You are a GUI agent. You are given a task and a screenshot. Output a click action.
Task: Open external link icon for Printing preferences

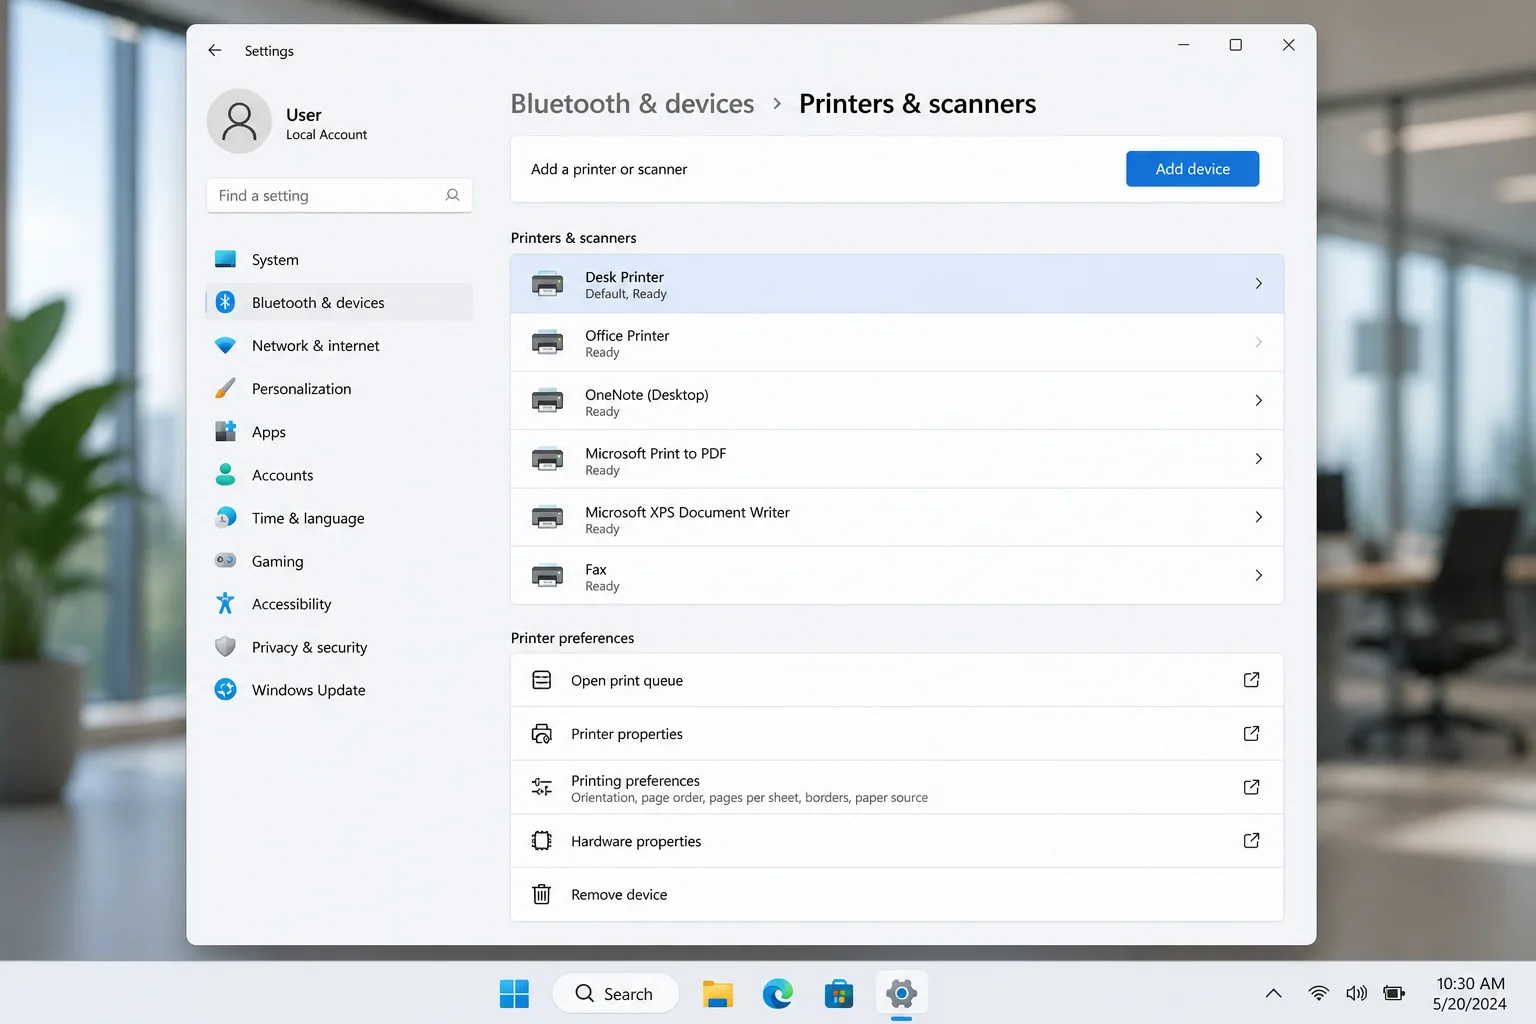coord(1251,787)
